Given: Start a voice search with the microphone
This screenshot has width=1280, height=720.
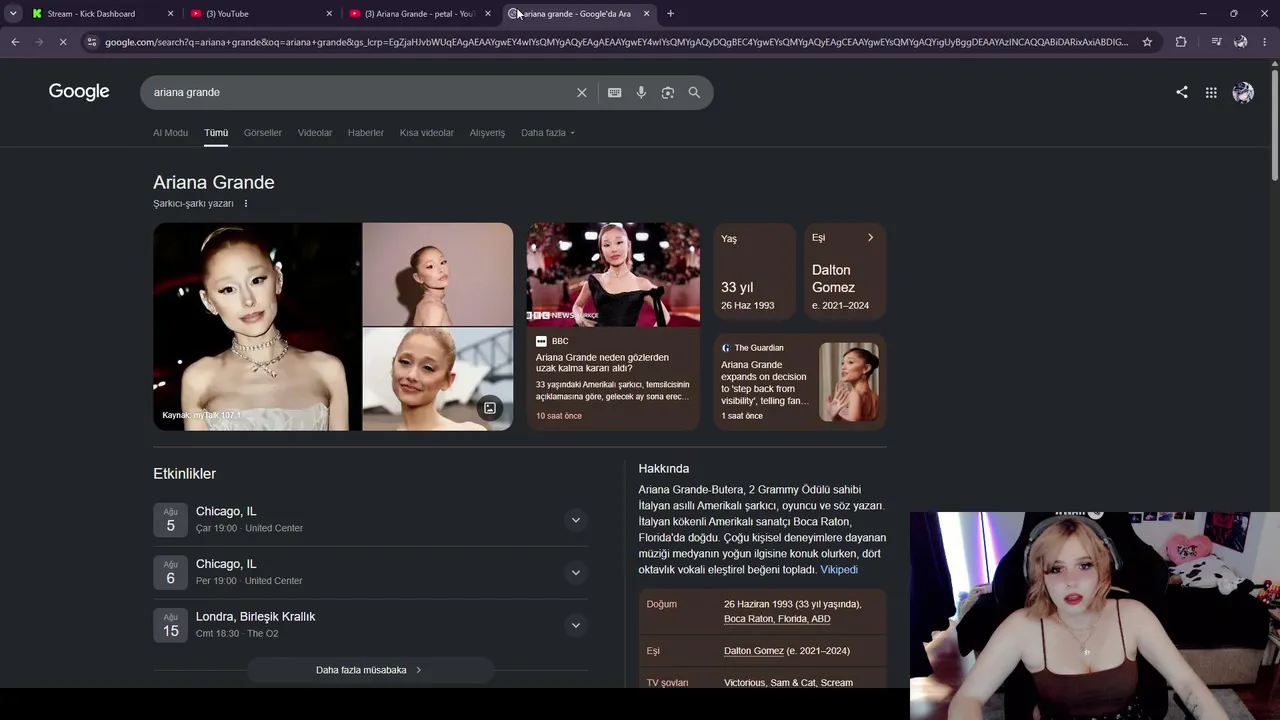Looking at the screenshot, I should pyautogui.click(x=641, y=92).
